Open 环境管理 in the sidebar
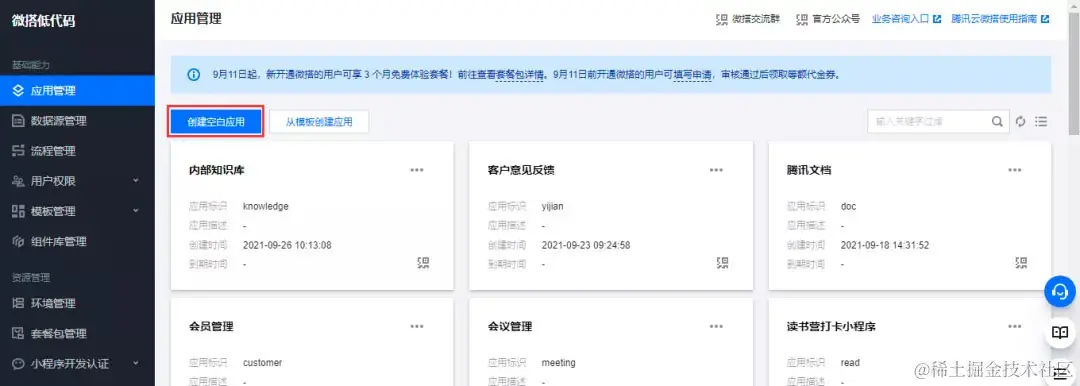The width and height of the screenshot is (1080, 386). pyautogui.click(x=77, y=303)
